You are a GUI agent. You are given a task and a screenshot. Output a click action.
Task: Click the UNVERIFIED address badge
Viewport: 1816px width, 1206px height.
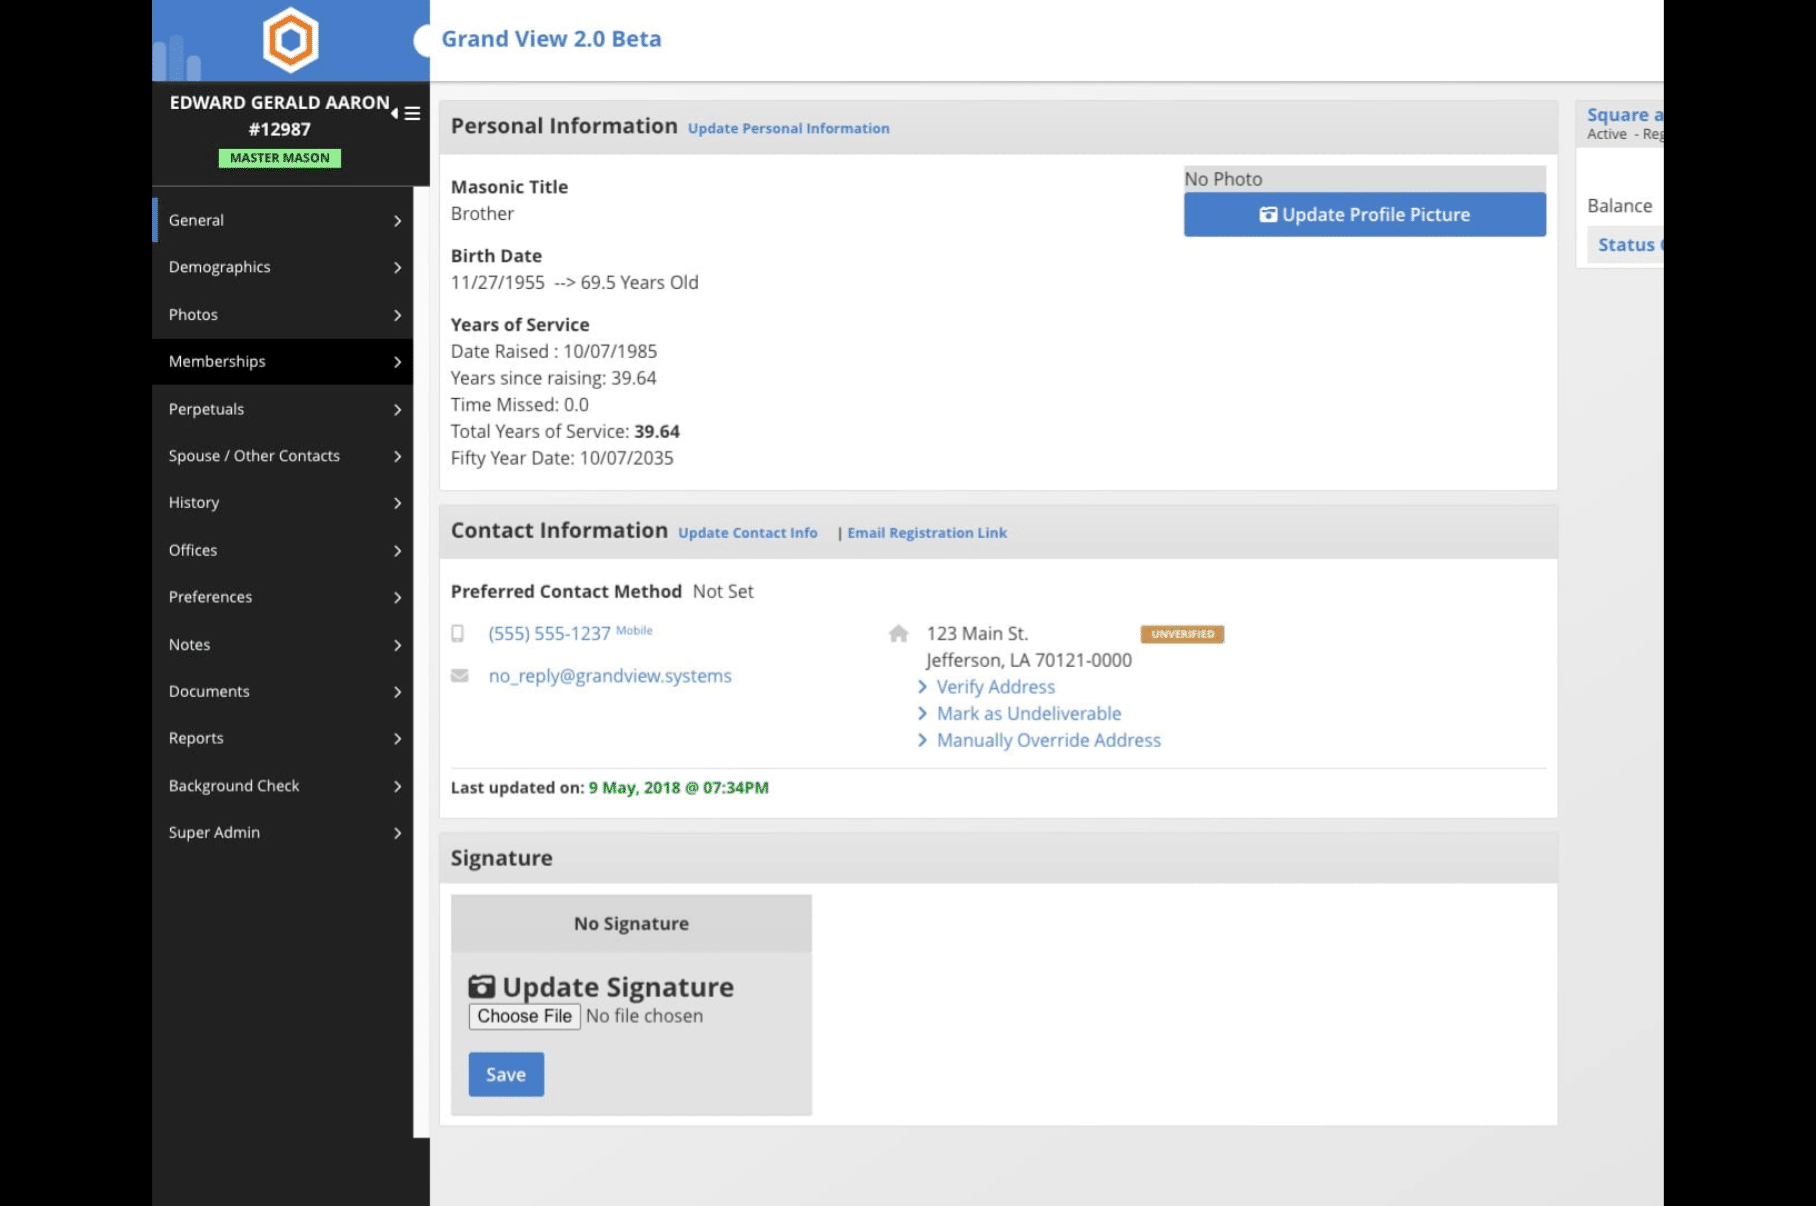click(1182, 634)
